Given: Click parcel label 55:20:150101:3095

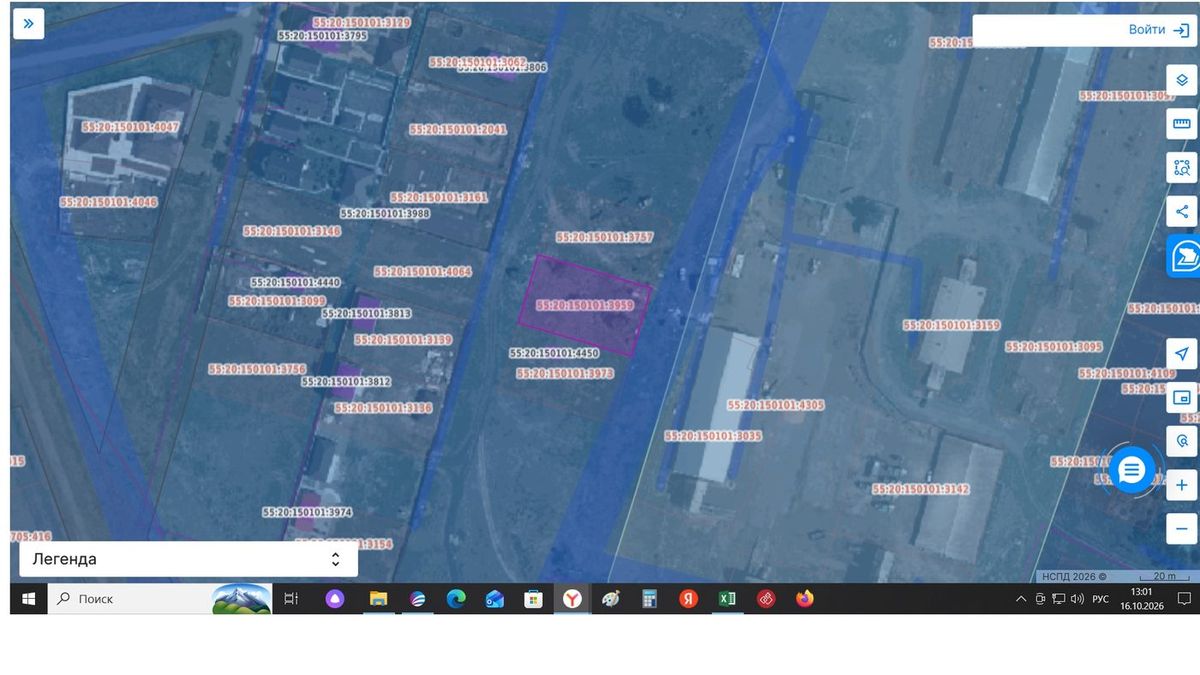Looking at the screenshot, I should click(x=1054, y=347).
